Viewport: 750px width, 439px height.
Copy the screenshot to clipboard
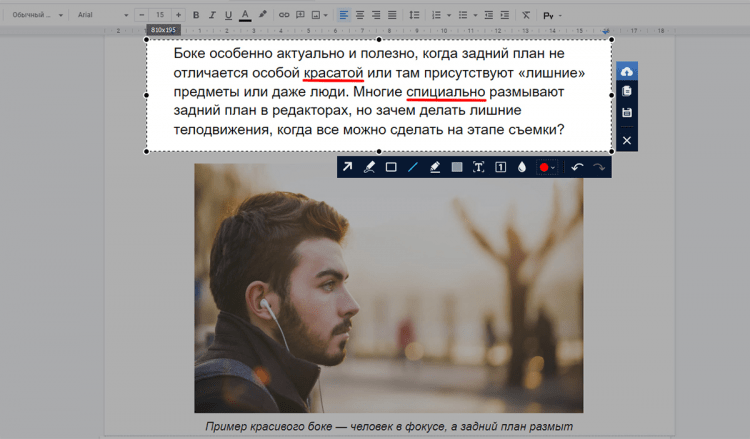pyautogui.click(x=627, y=92)
